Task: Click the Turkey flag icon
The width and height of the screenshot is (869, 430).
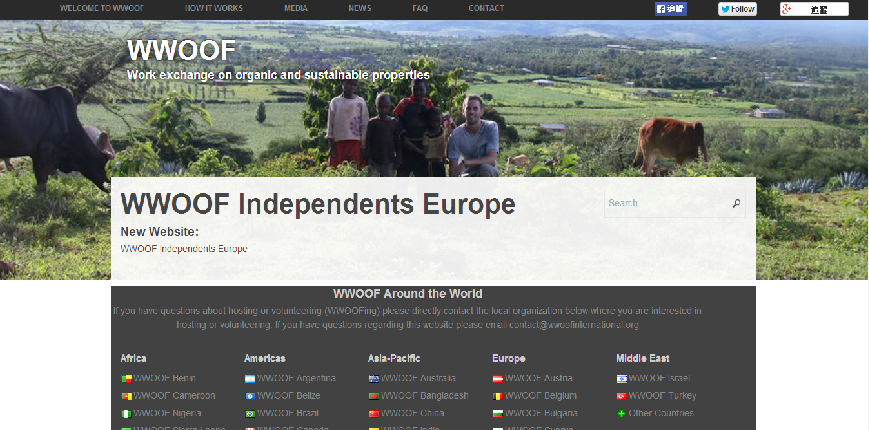Action: tap(622, 396)
